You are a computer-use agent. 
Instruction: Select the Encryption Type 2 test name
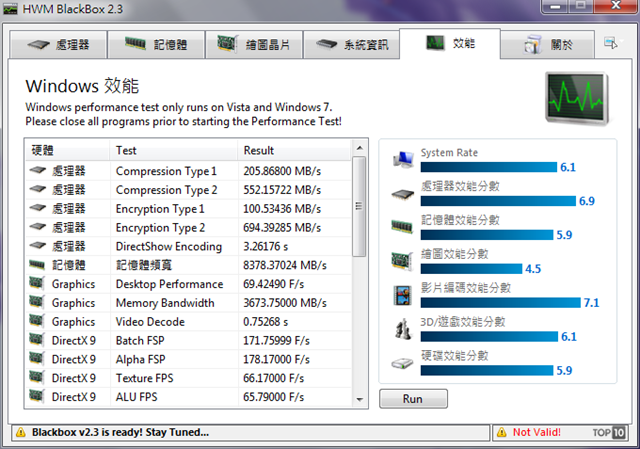tap(160, 227)
